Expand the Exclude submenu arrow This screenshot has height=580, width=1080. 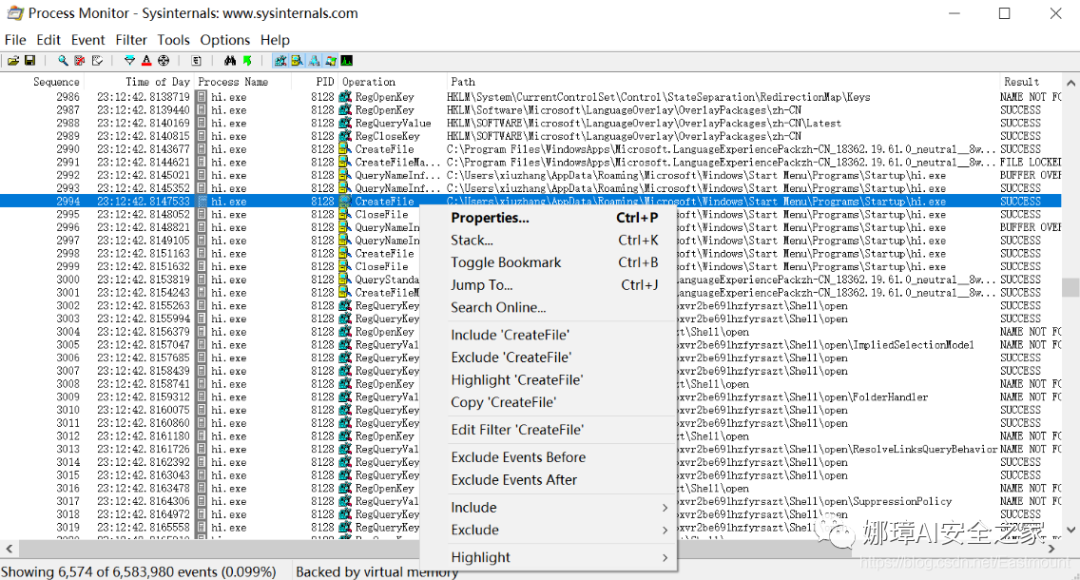point(665,530)
